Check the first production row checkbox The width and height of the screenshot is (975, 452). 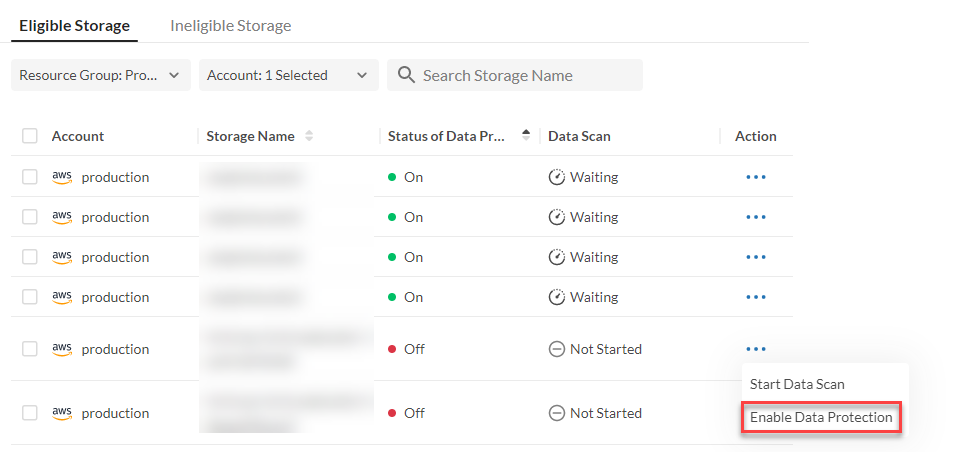coord(30,177)
